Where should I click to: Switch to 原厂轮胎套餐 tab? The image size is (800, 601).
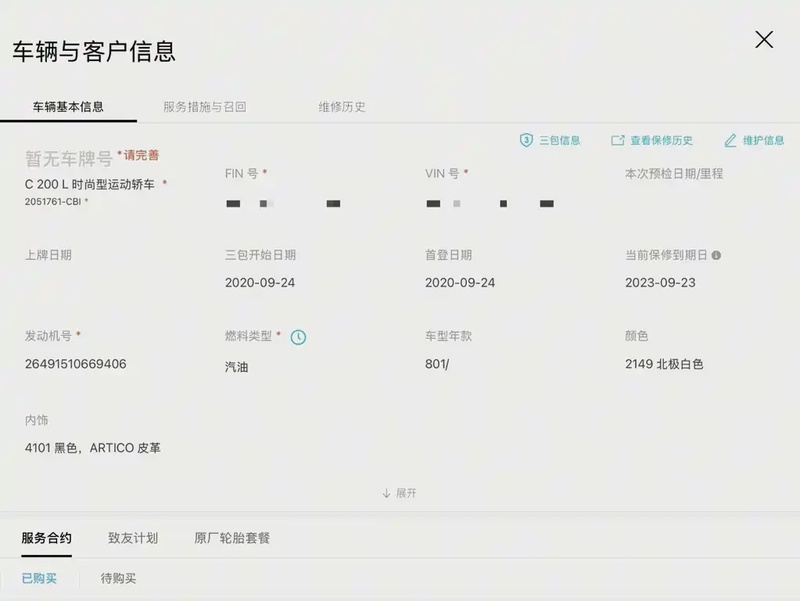232,538
